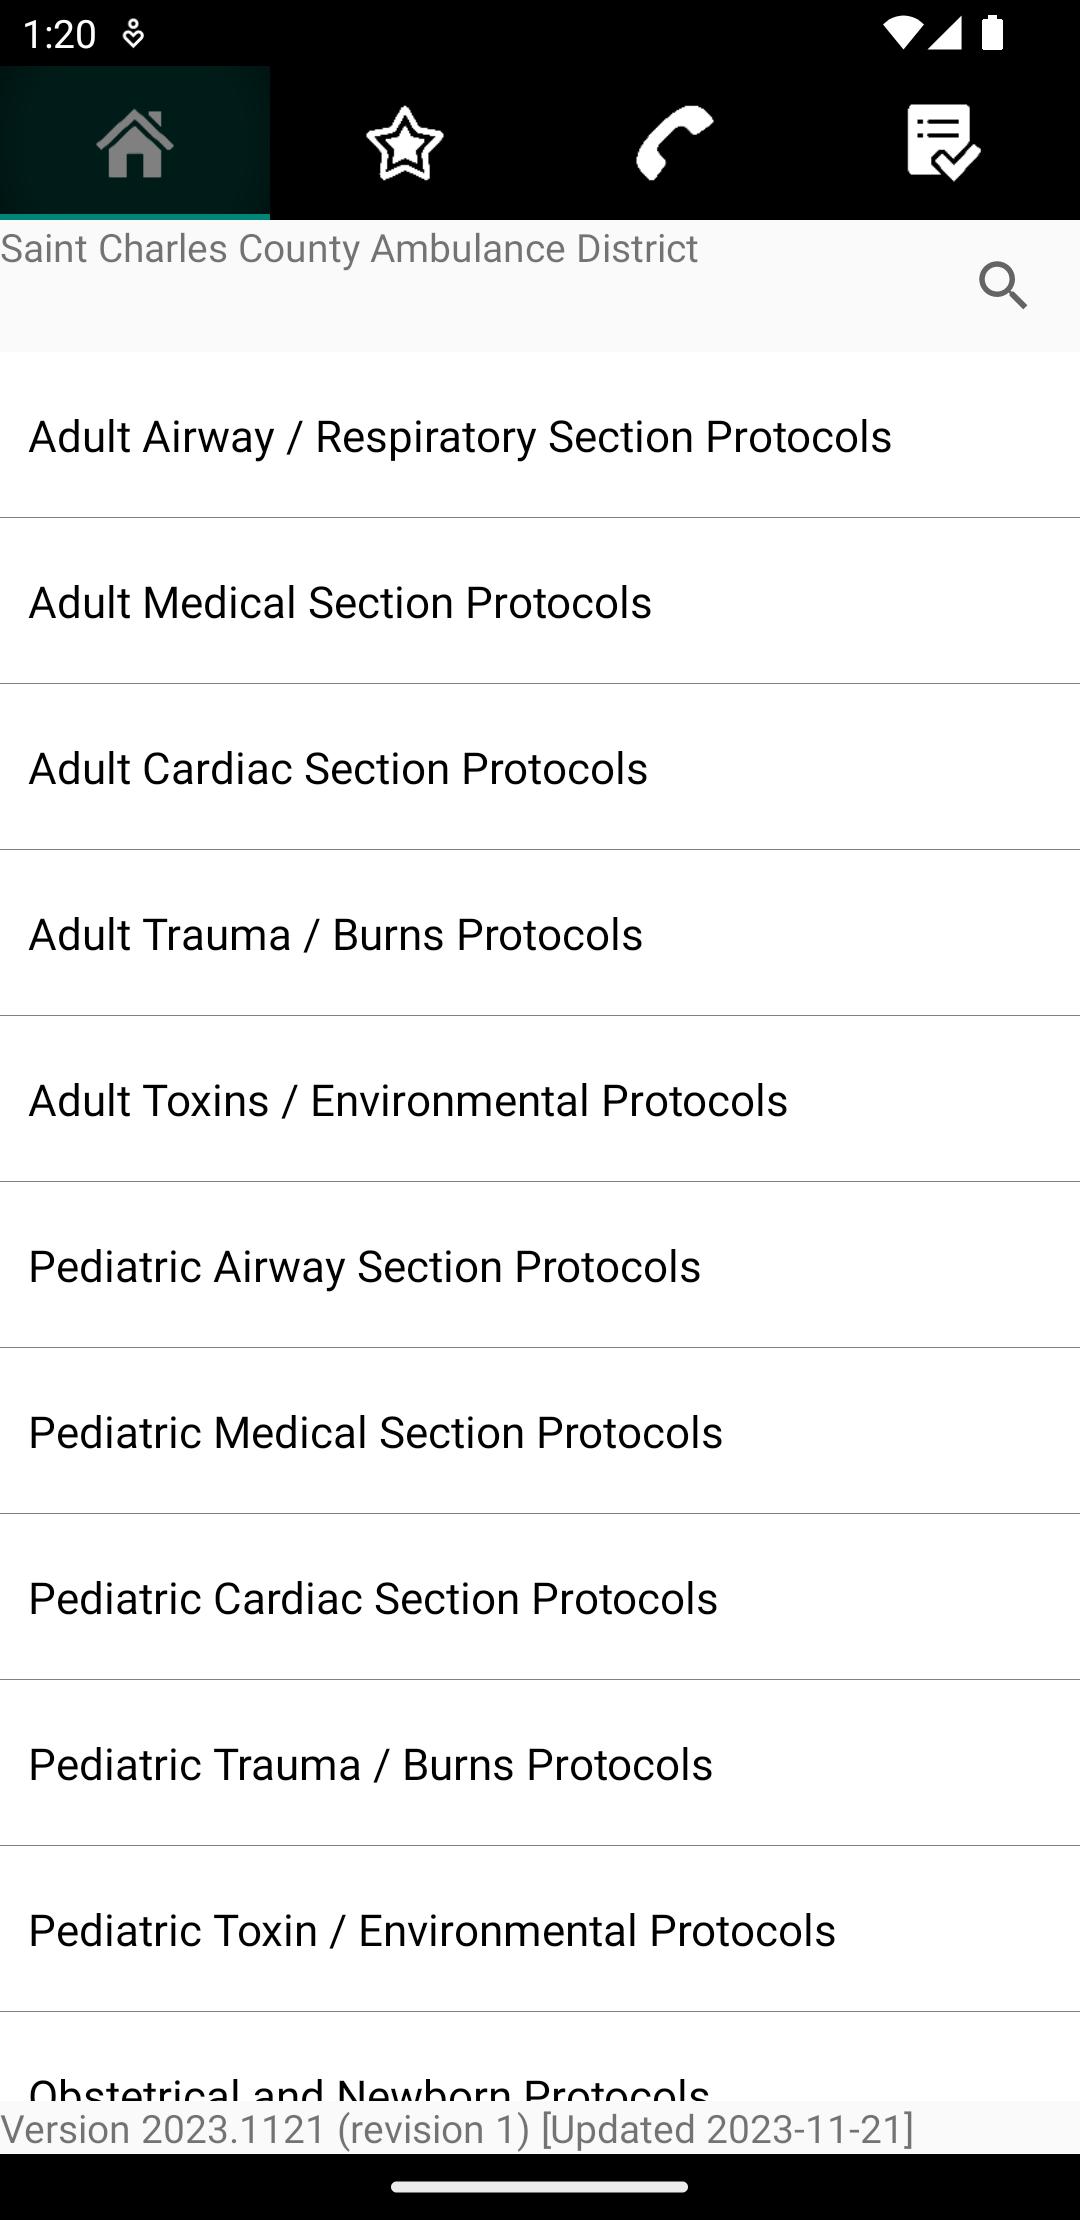Open the Home tab icon

click(135, 143)
